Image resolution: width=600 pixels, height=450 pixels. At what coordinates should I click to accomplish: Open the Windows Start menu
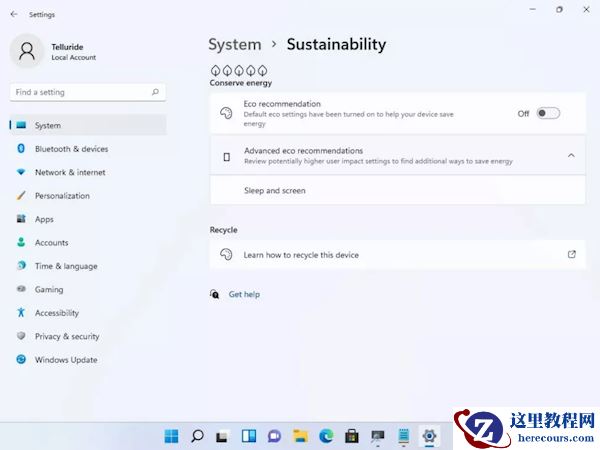click(x=171, y=436)
